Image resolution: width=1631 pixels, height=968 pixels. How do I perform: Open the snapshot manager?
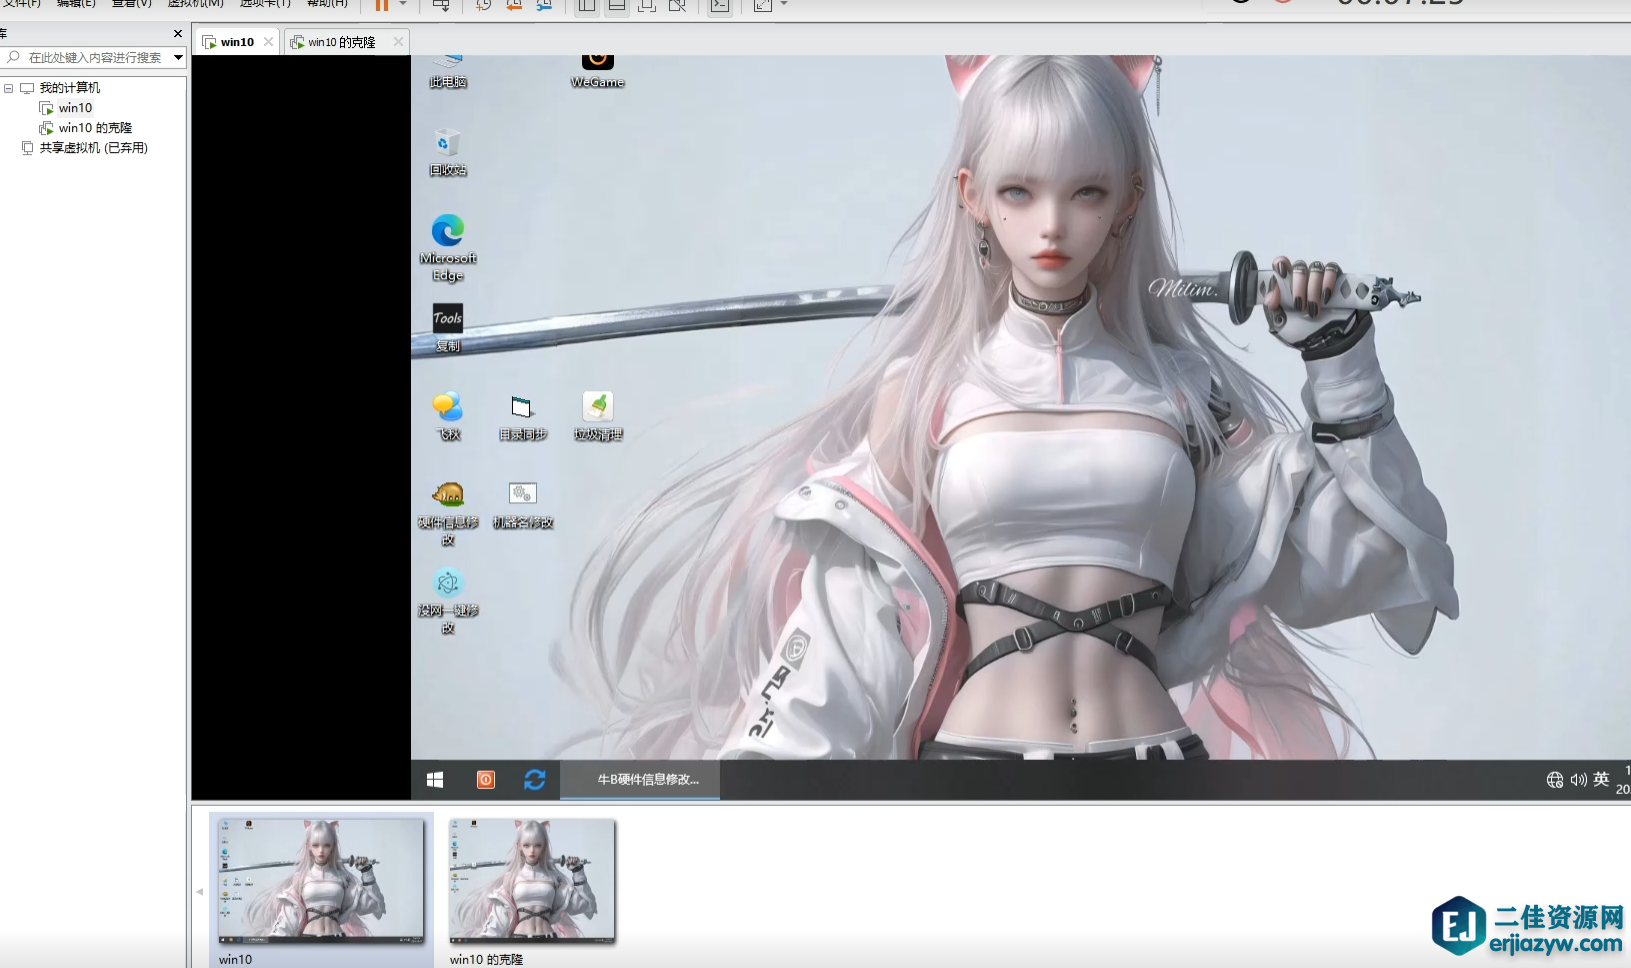(x=545, y=7)
